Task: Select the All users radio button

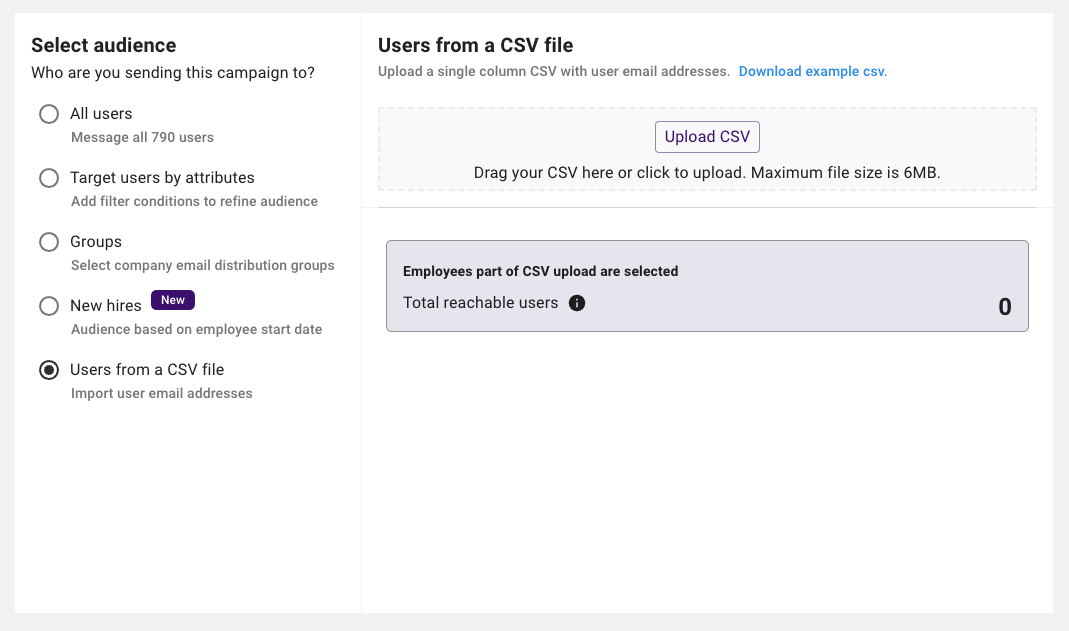Action: click(48, 114)
